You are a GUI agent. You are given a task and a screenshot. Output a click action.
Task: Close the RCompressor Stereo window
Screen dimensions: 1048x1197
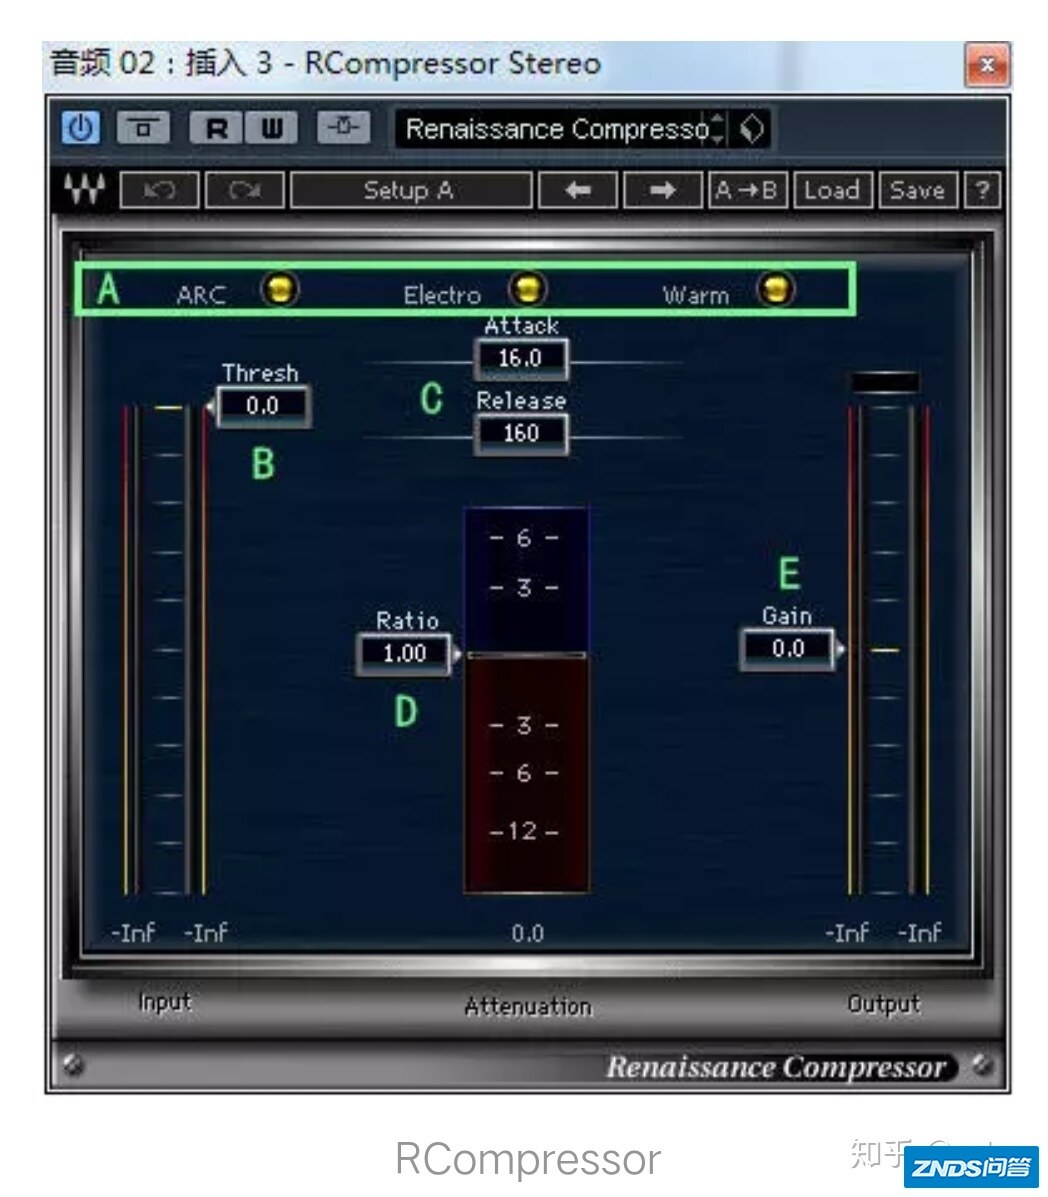[986, 66]
